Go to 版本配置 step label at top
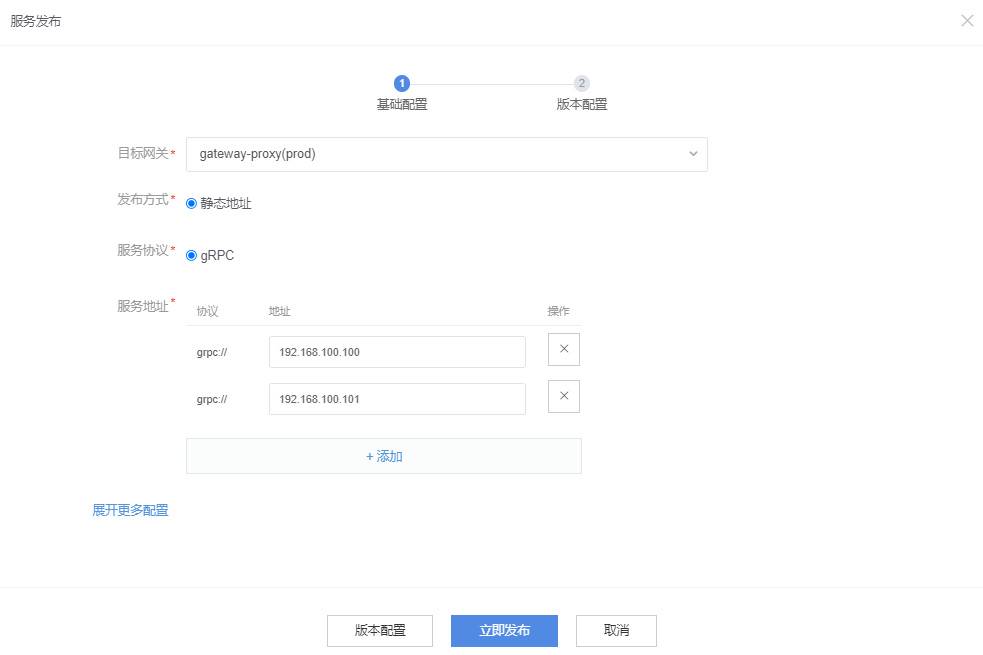This screenshot has width=983, height=655. click(x=582, y=104)
